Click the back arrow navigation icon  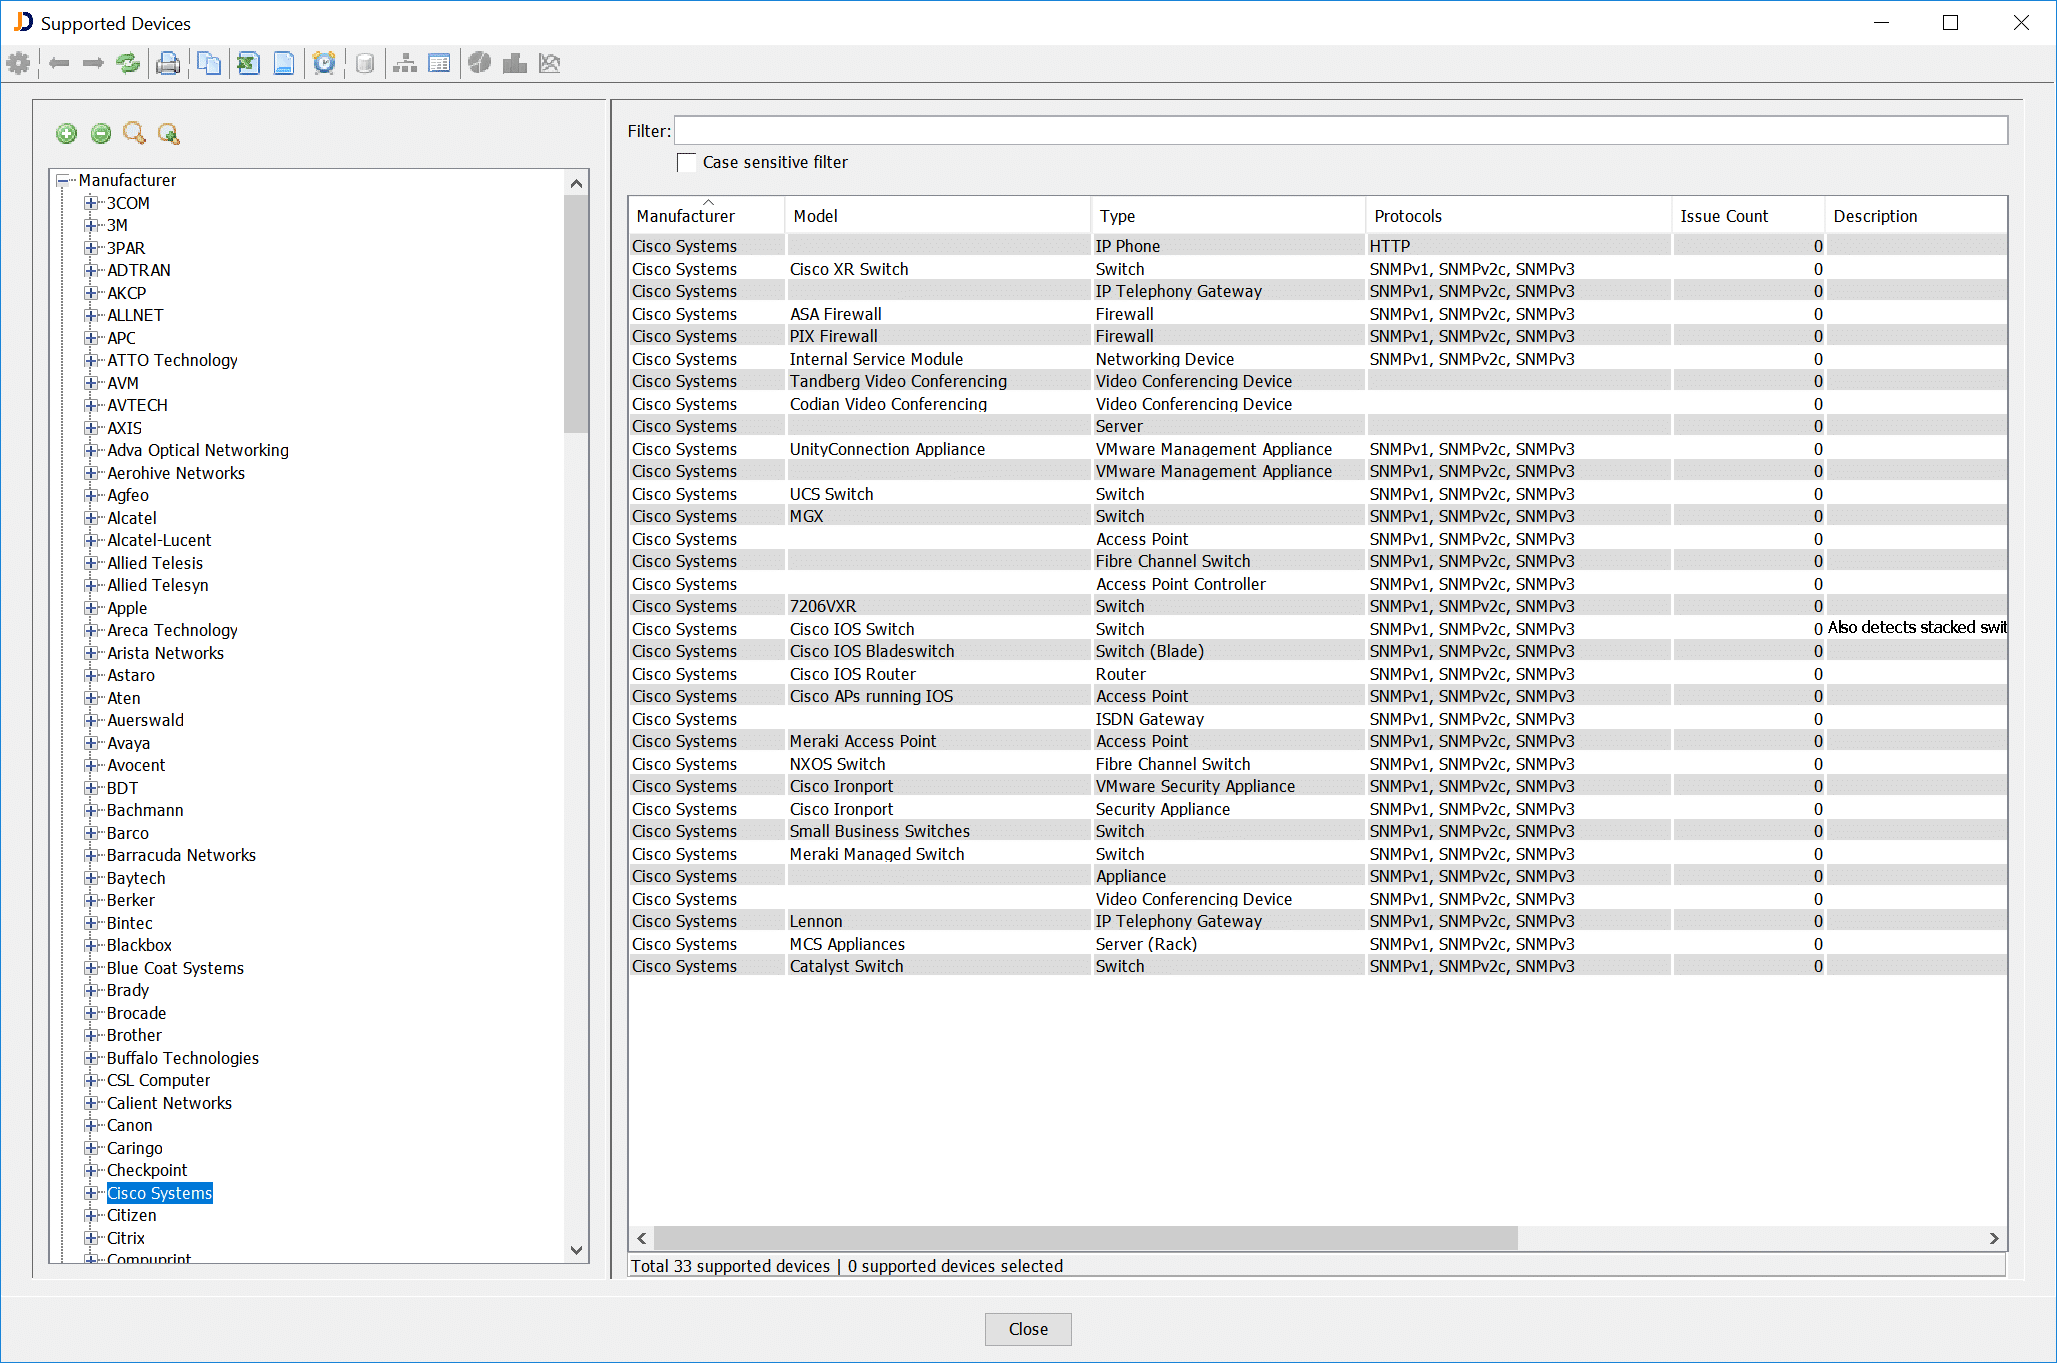tap(59, 62)
